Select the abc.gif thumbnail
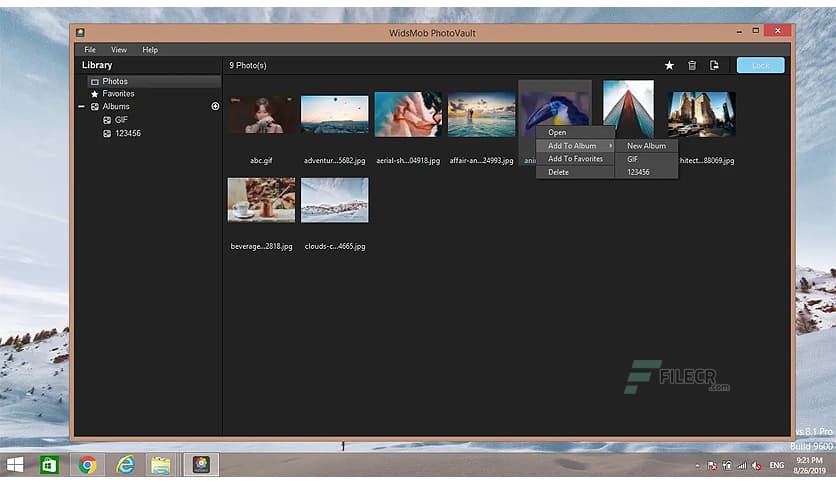836x484 pixels. point(261,114)
